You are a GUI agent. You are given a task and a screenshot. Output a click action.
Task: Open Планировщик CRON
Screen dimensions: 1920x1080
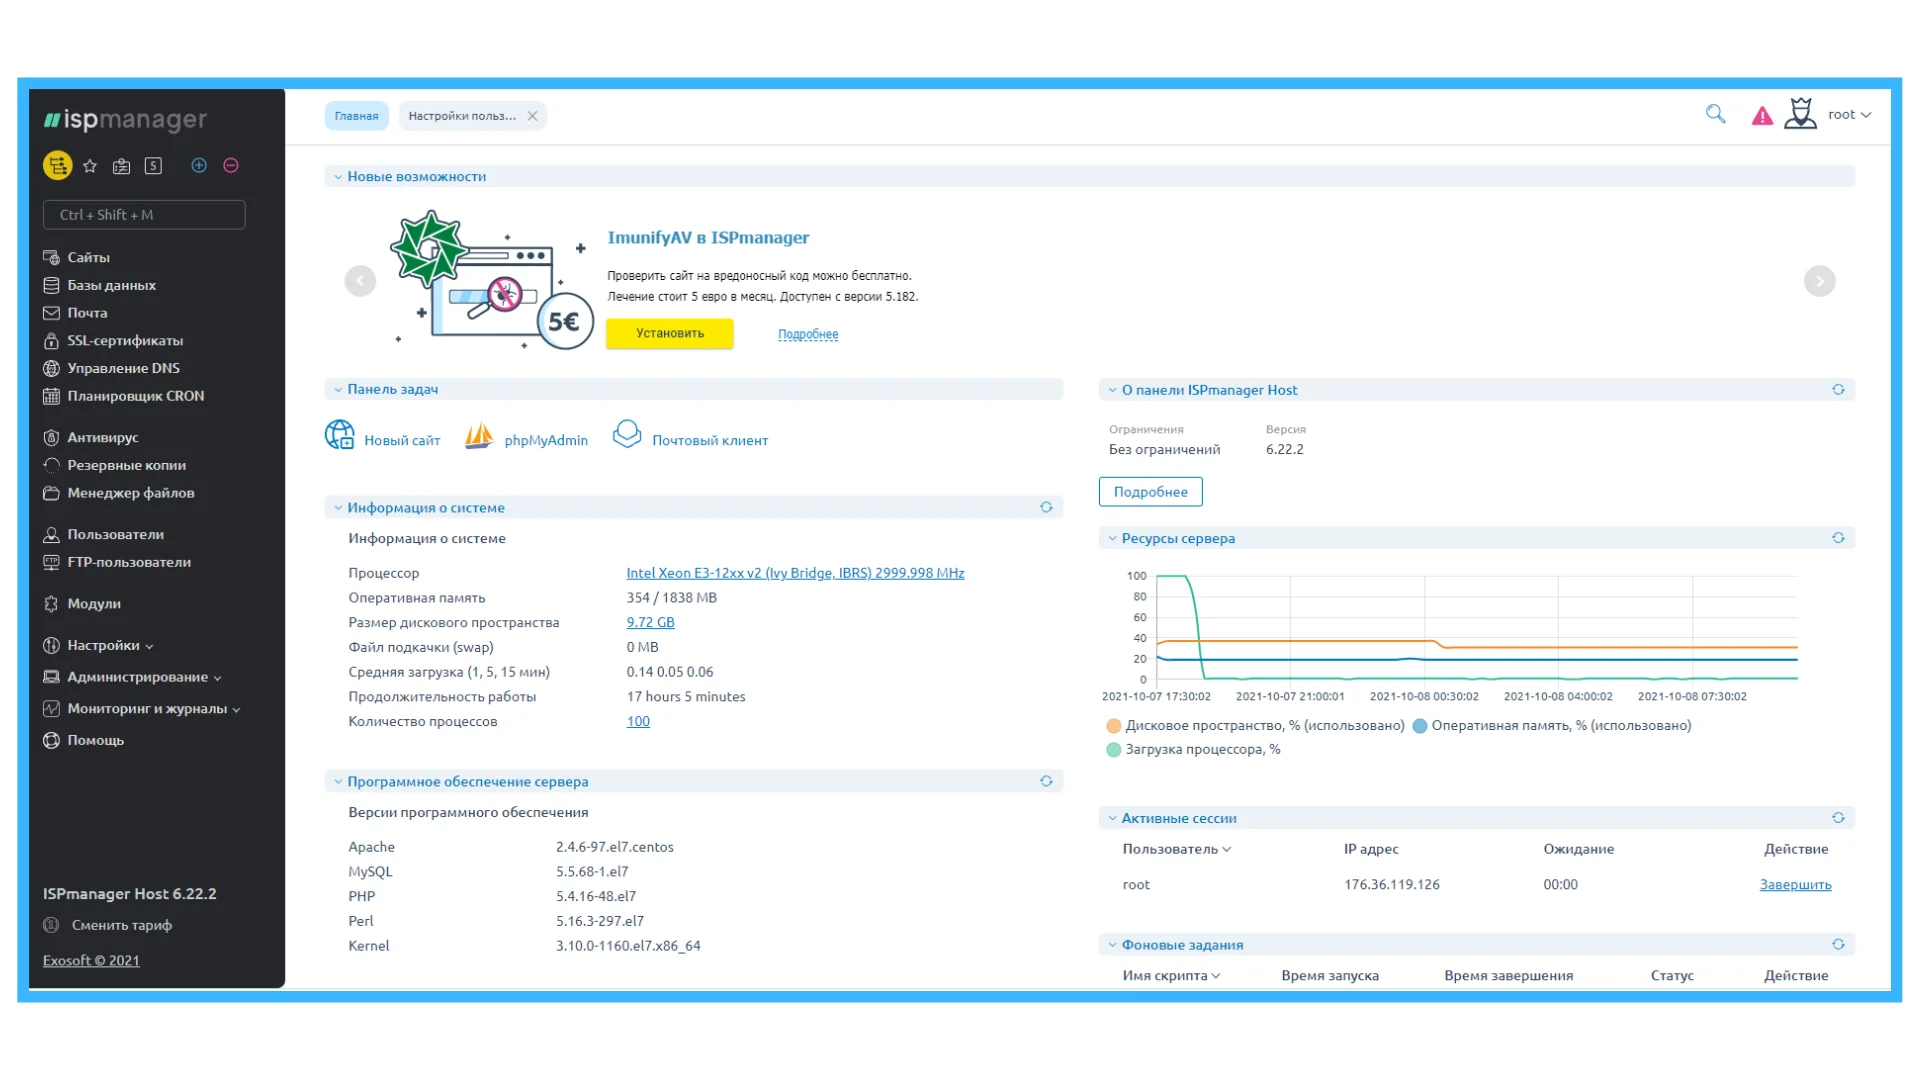124,396
